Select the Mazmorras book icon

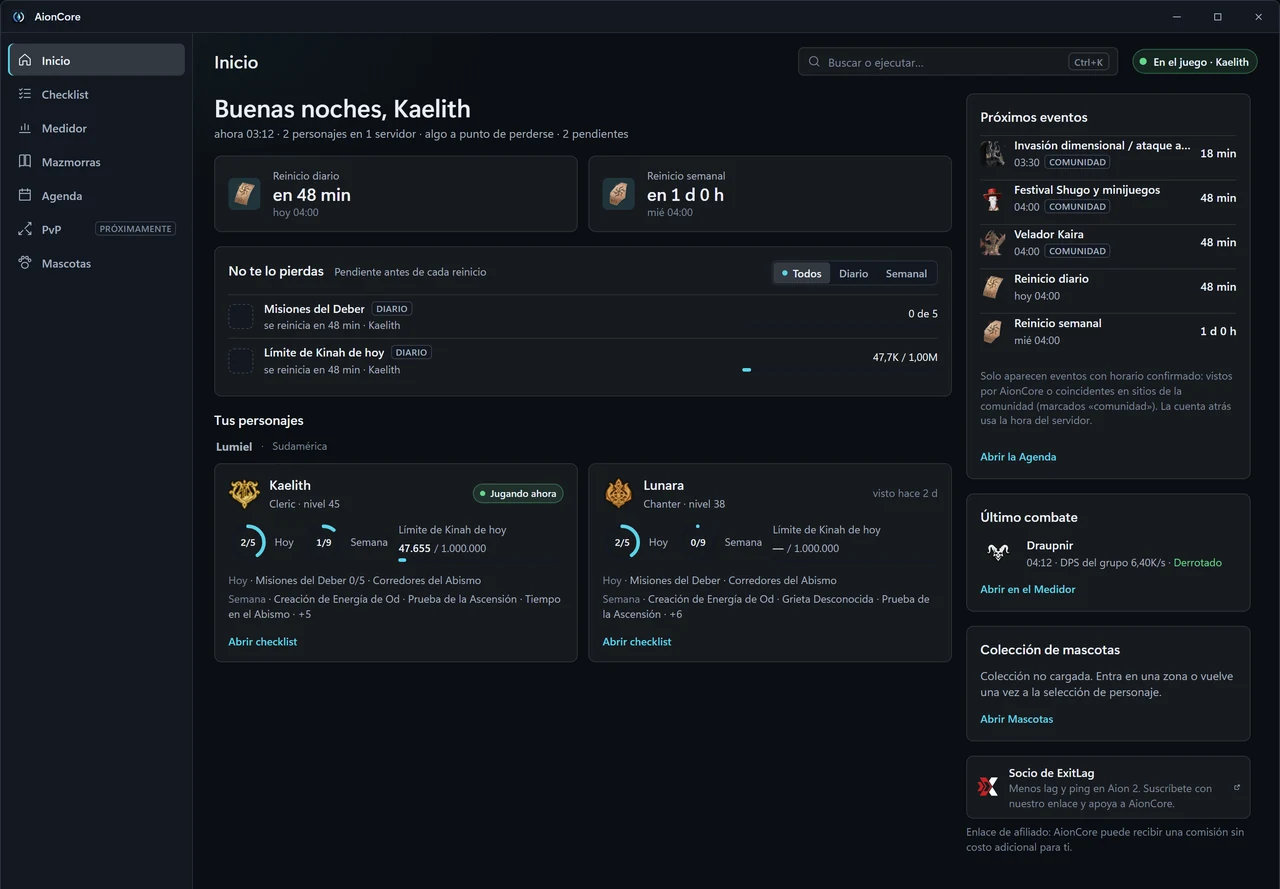25,162
